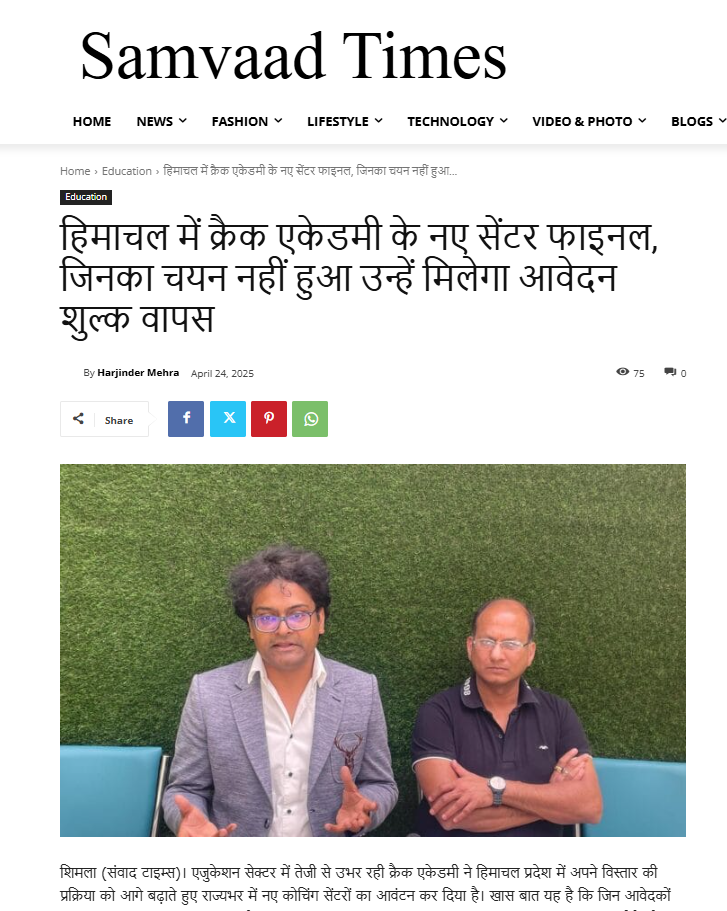Share article on Facebook

point(186,418)
